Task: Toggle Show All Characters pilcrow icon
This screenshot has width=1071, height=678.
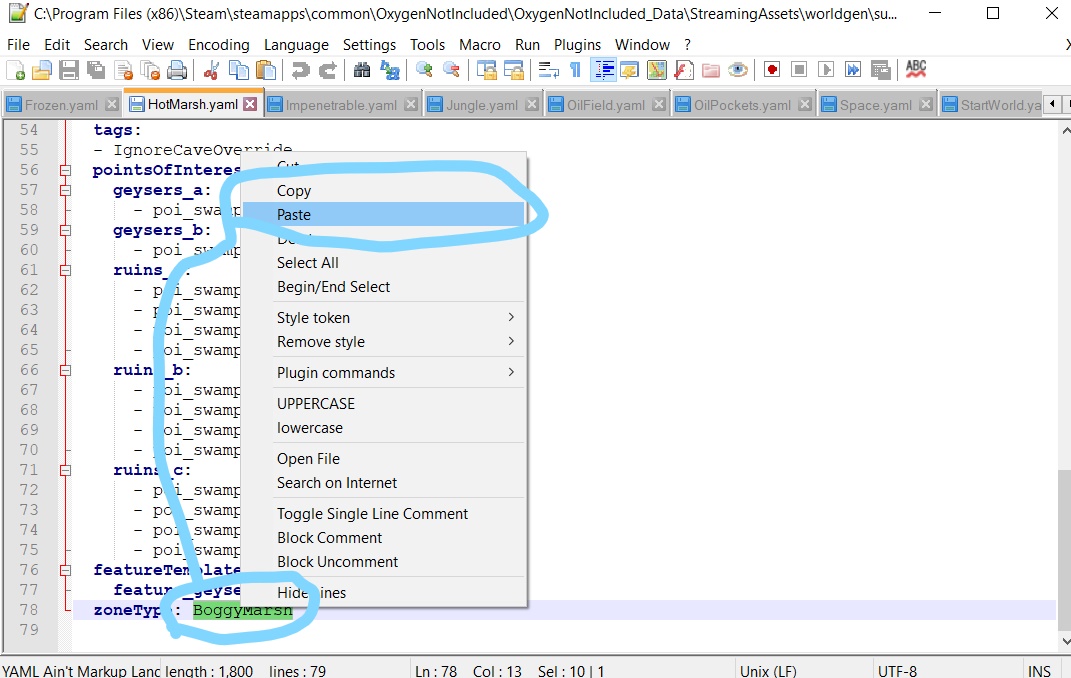Action: (575, 70)
